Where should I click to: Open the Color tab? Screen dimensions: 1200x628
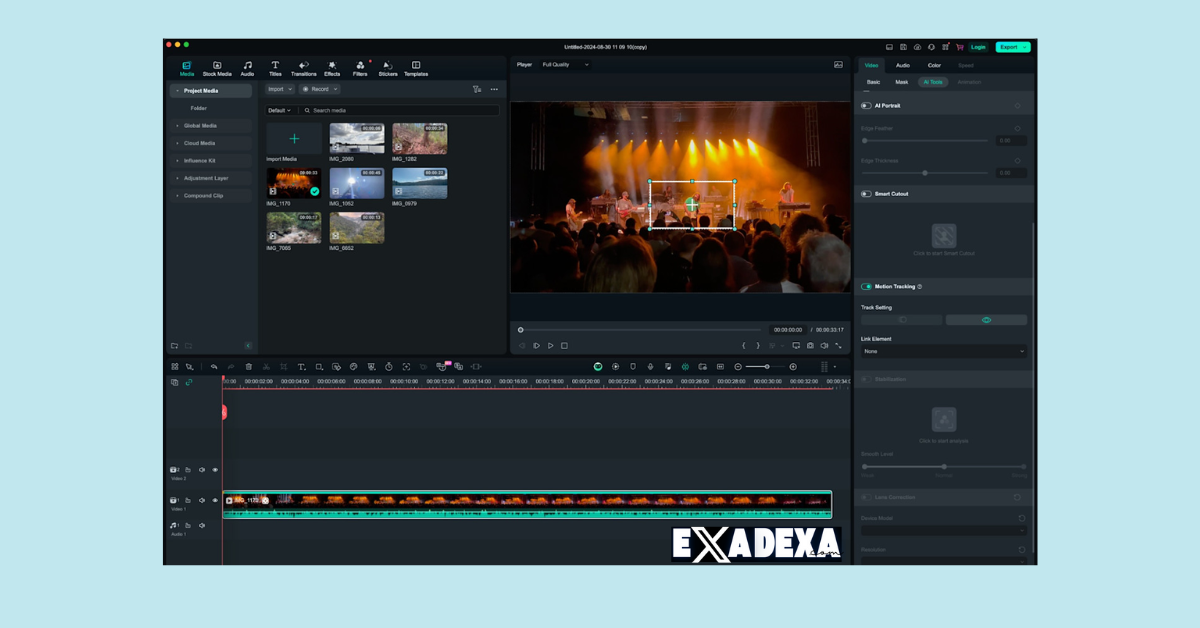(x=934, y=64)
